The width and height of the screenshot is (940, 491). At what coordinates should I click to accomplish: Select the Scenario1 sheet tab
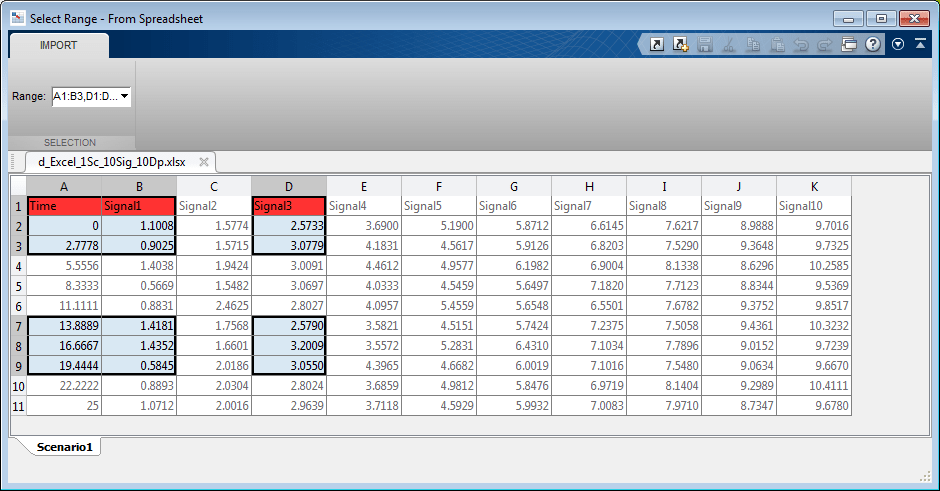(65, 447)
